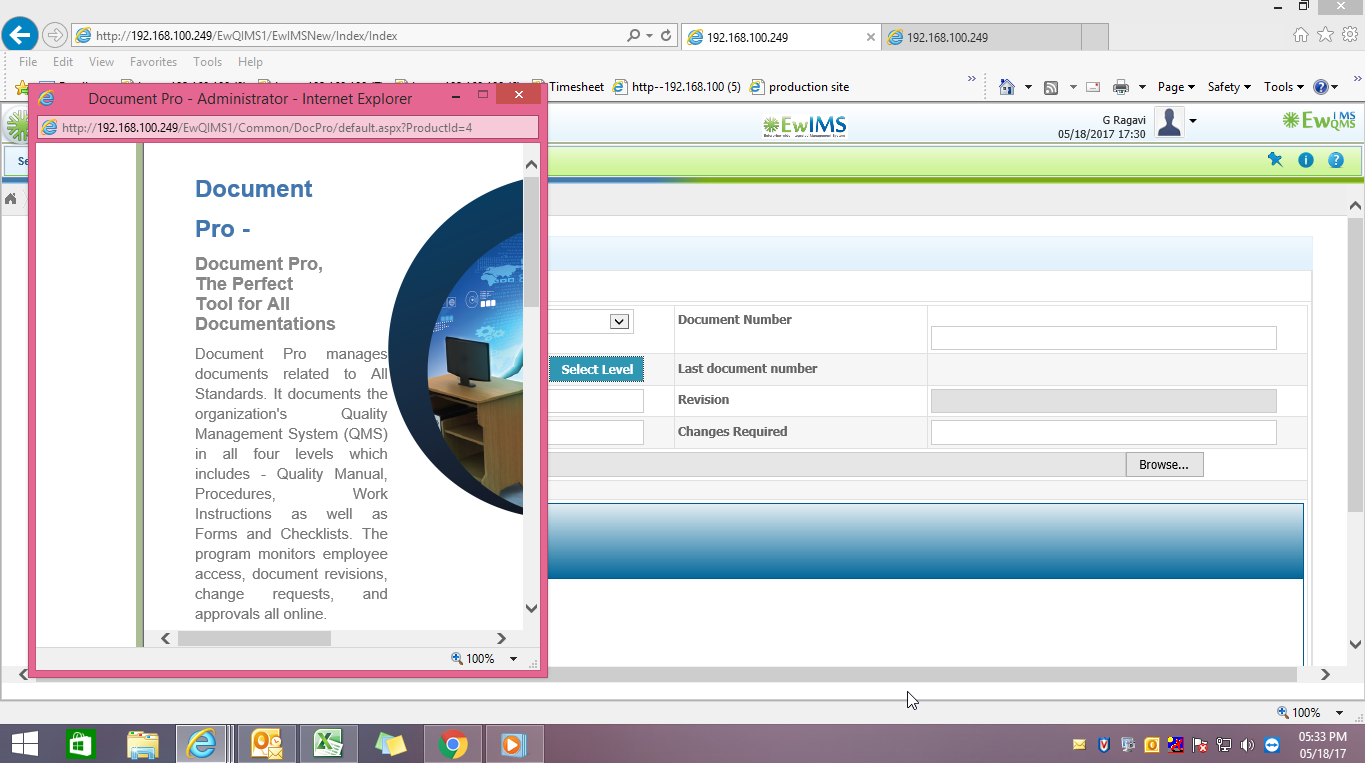This screenshot has width=1365, height=763.
Task: Expand the Print dropdown arrow
Action: tap(1142, 88)
